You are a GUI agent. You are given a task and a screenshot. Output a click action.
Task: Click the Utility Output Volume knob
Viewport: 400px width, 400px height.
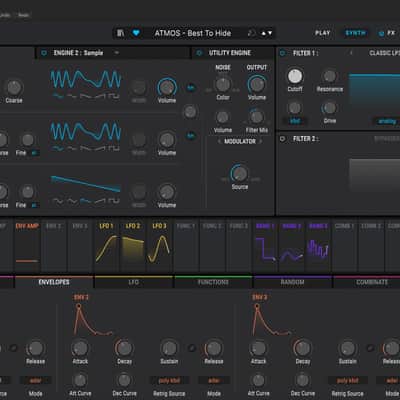point(257,84)
